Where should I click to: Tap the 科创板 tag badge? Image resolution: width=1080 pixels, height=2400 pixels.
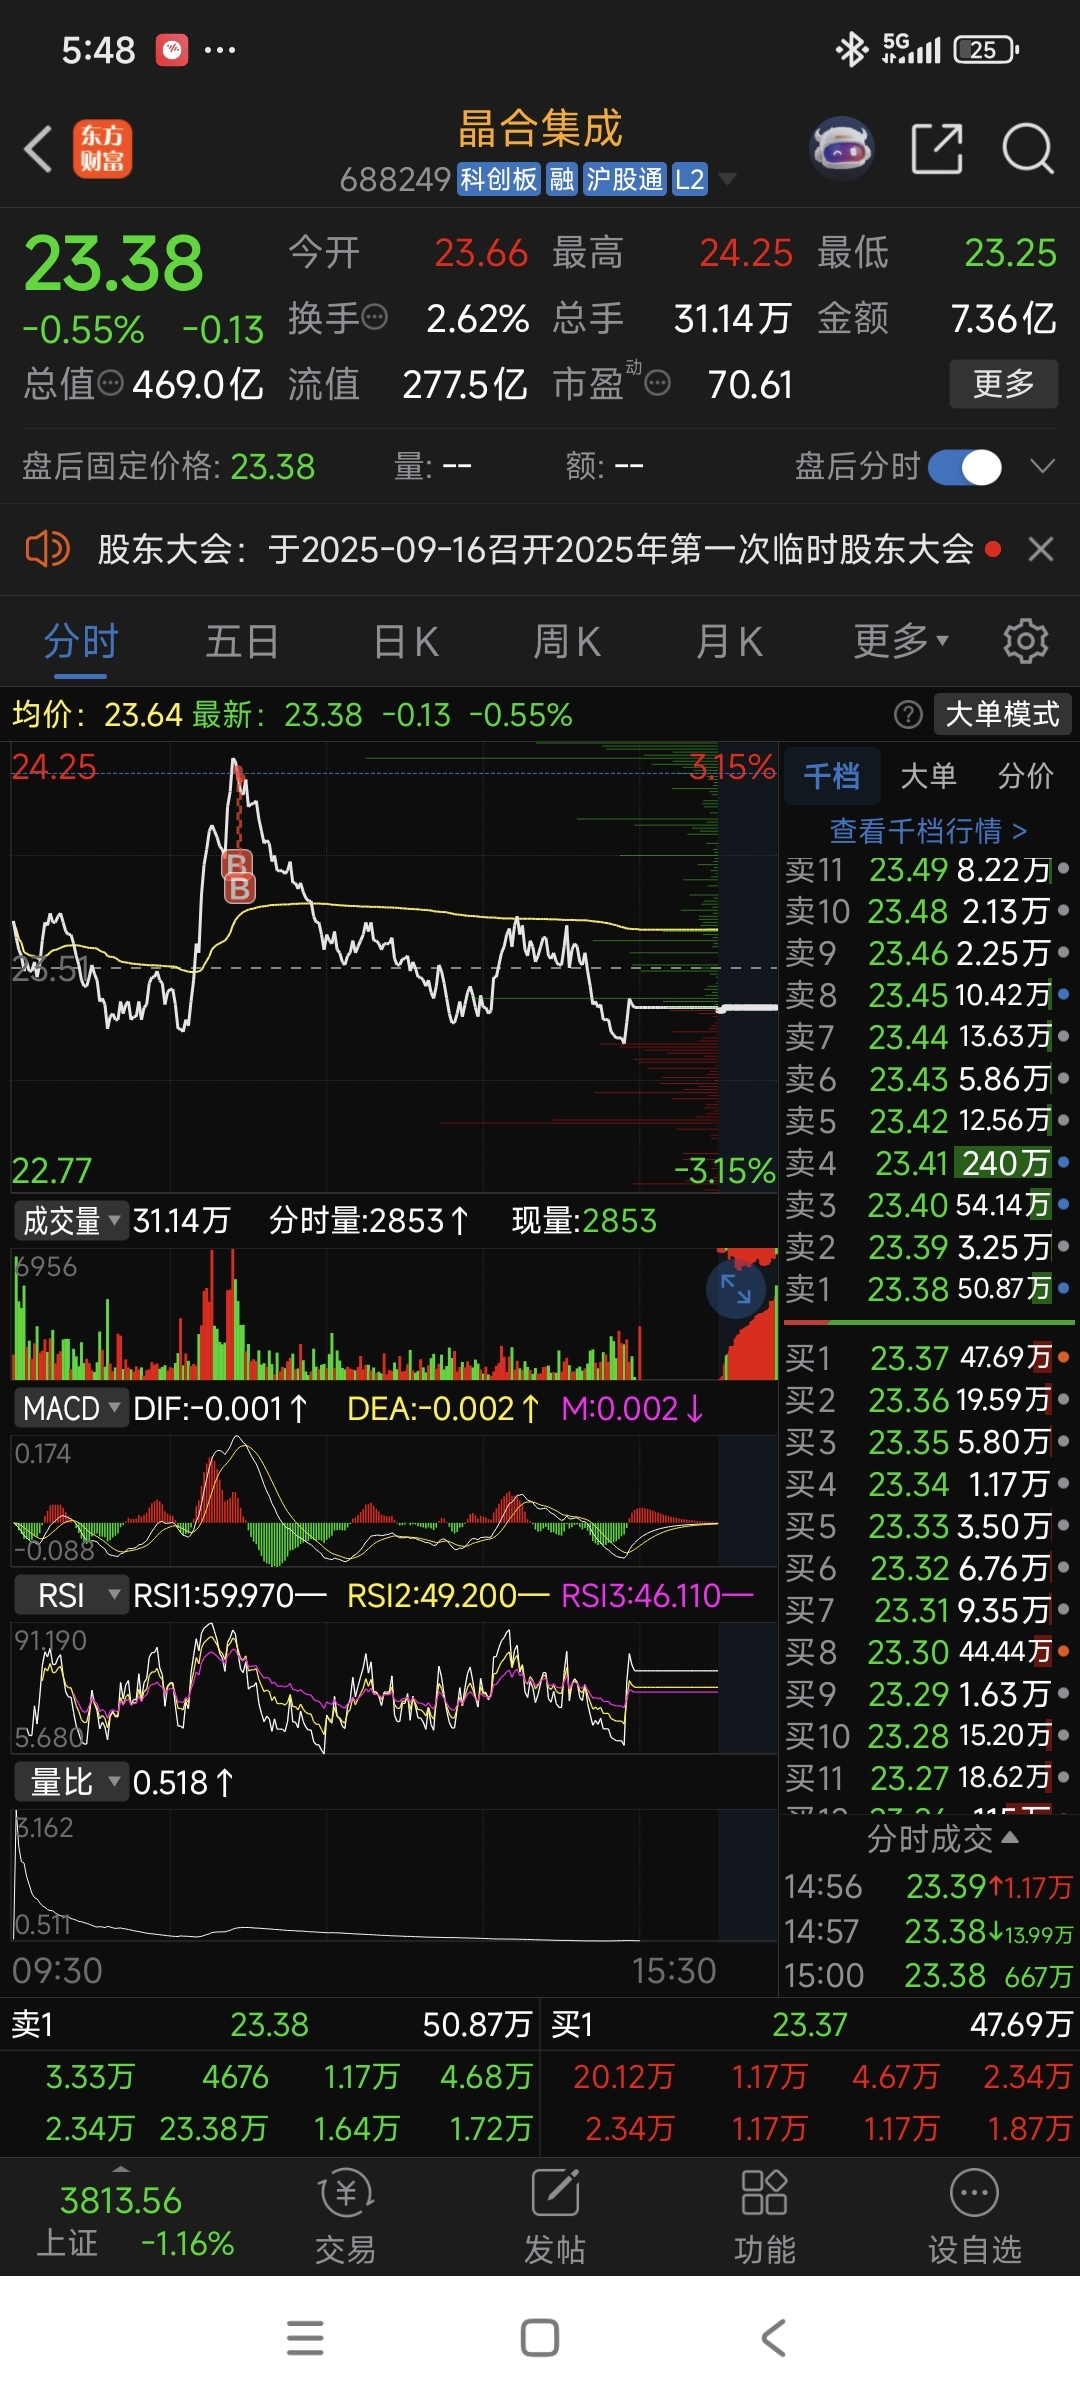(499, 179)
